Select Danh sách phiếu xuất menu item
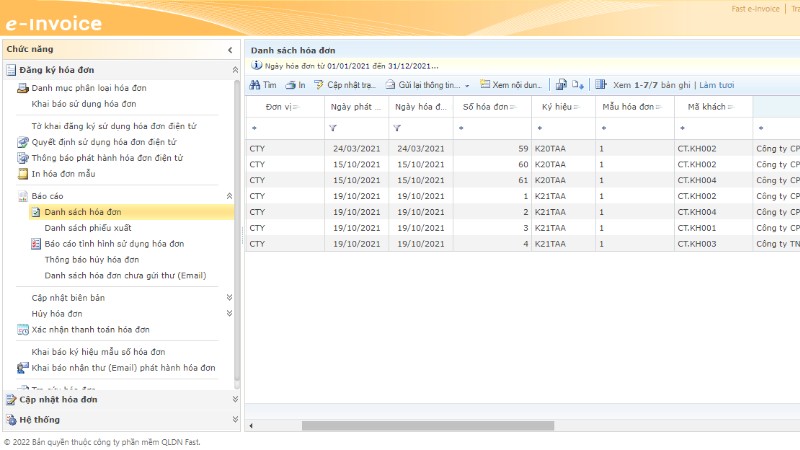The width and height of the screenshot is (800, 450). [88, 228]
